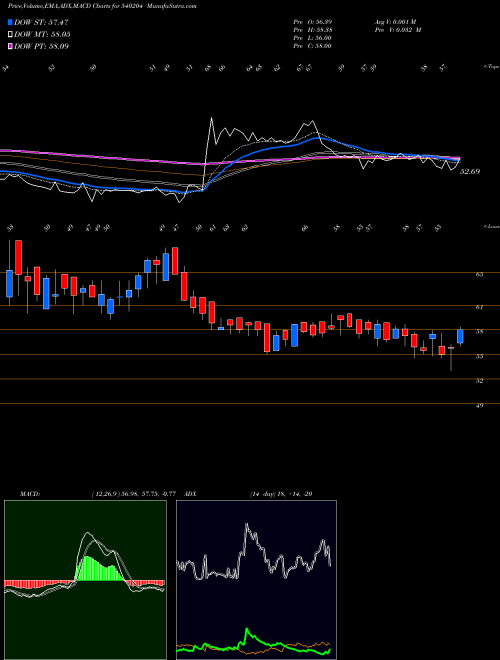Click the Pre C: 58.00 value

pyautogui.click(x=312, y=46)
